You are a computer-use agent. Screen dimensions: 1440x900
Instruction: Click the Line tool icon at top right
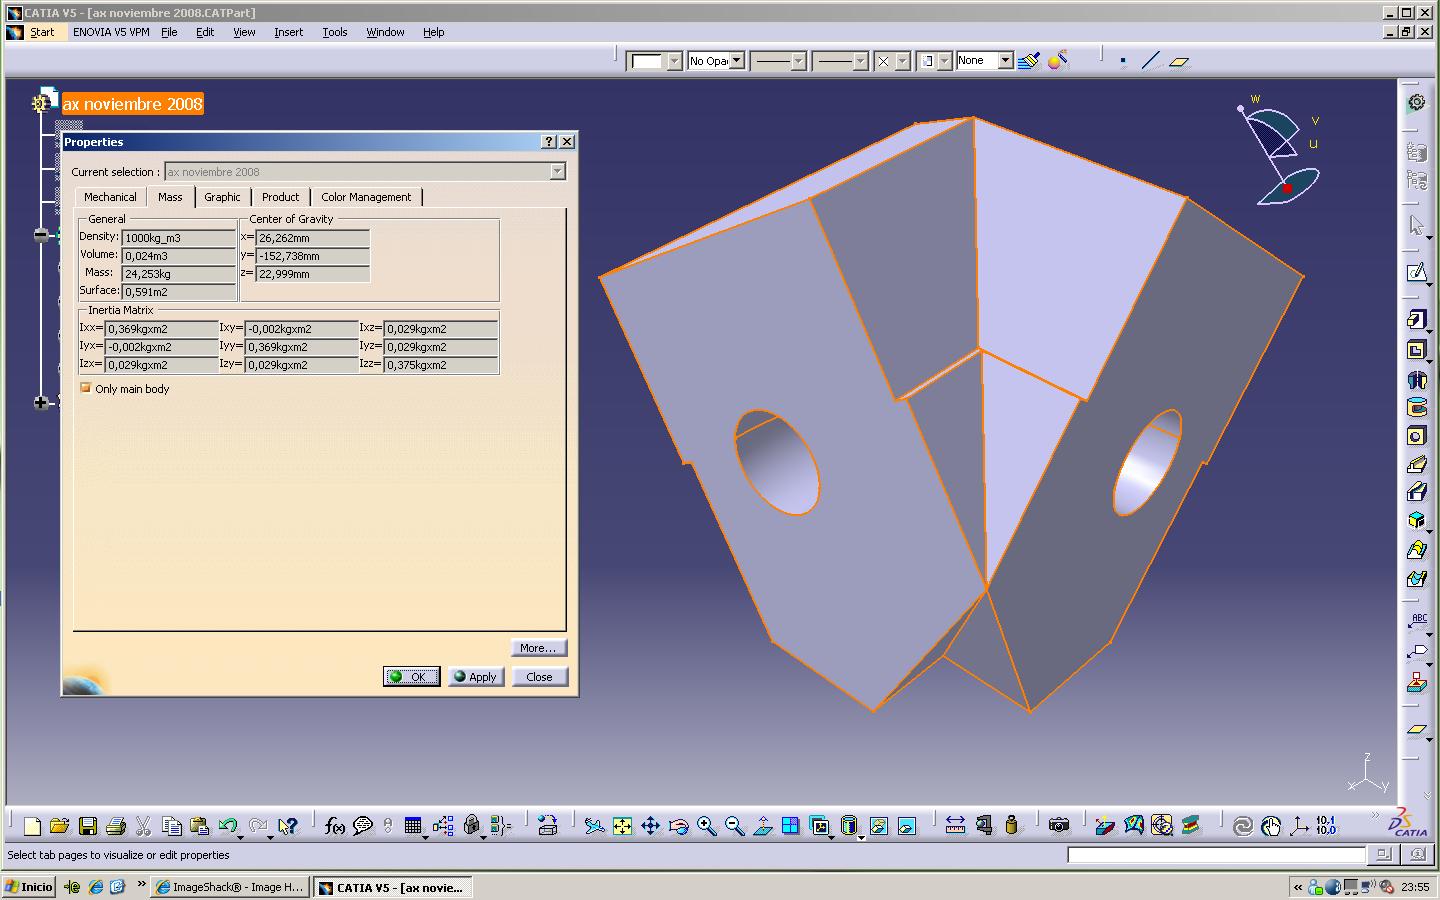(x=1150, y=61)
